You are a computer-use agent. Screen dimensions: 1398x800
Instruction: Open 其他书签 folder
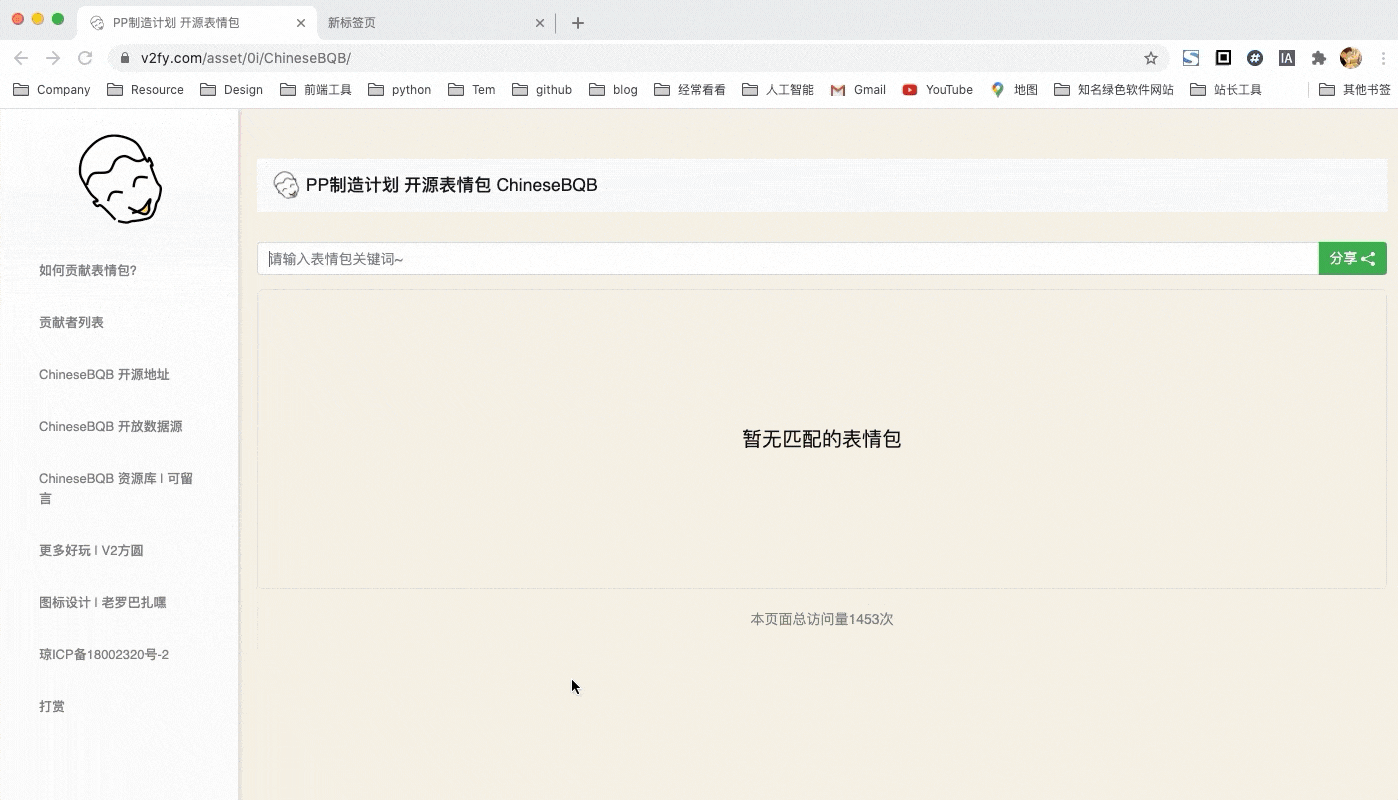[1355, 89]
